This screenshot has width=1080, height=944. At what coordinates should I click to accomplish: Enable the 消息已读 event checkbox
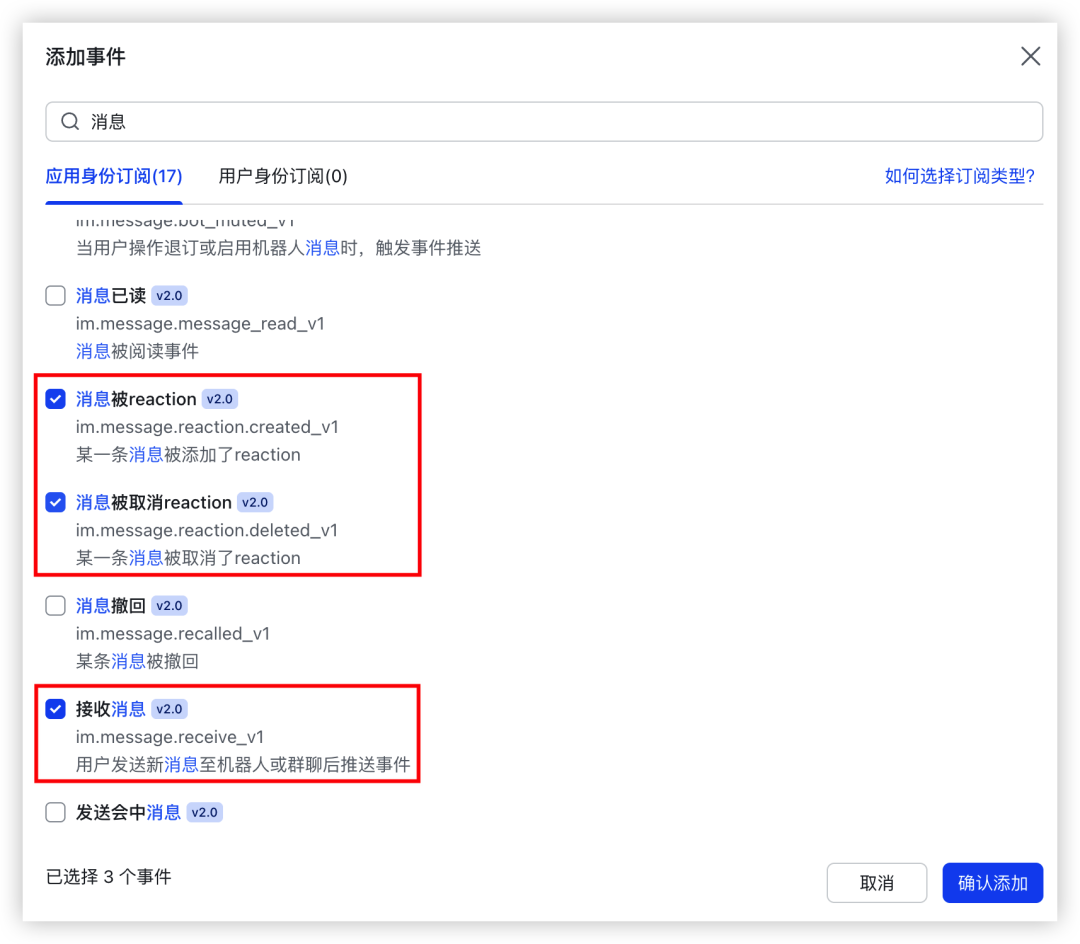56,296
